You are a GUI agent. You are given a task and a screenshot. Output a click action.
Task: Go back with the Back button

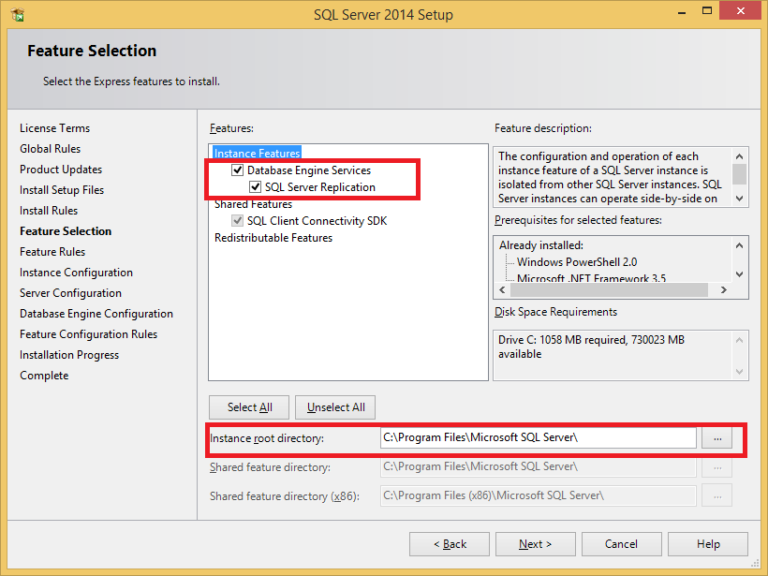(450, 544)
